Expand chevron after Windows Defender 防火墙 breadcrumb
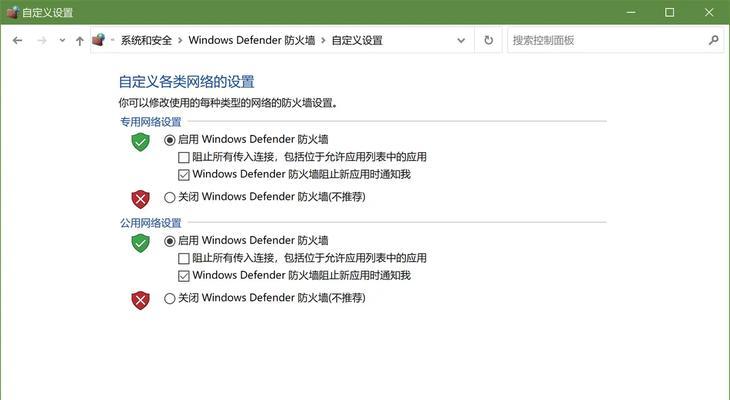The image size is (730, 400). click(324, 41)
